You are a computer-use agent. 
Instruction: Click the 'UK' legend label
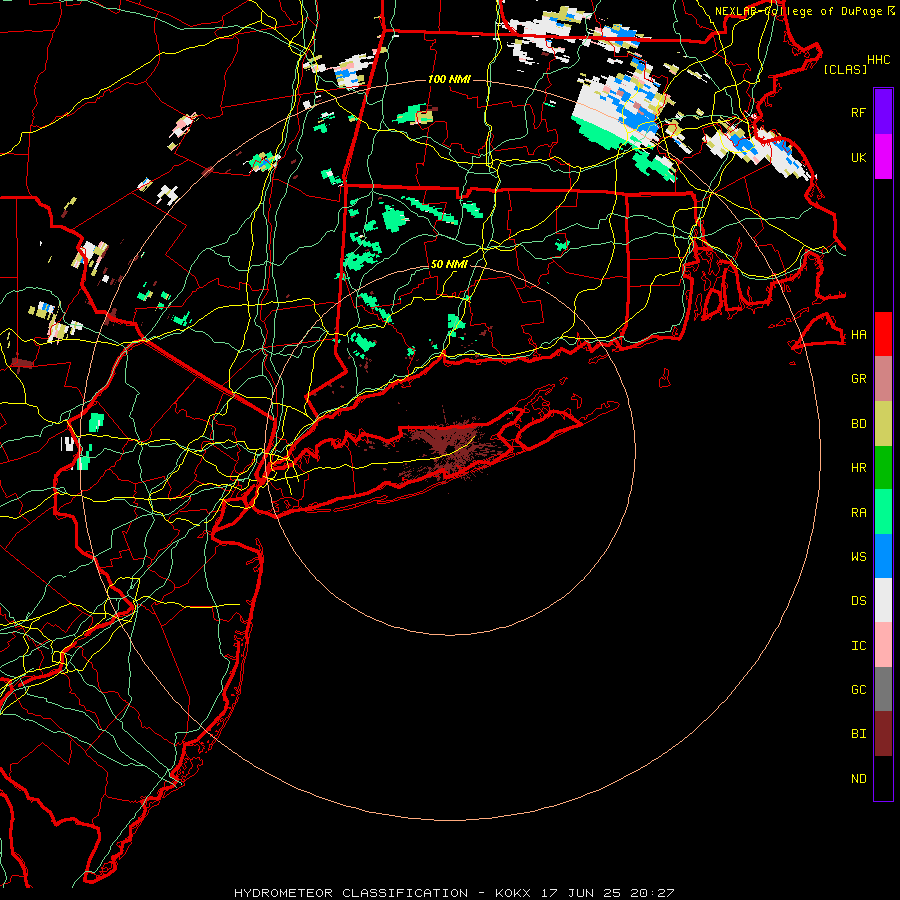858,157
